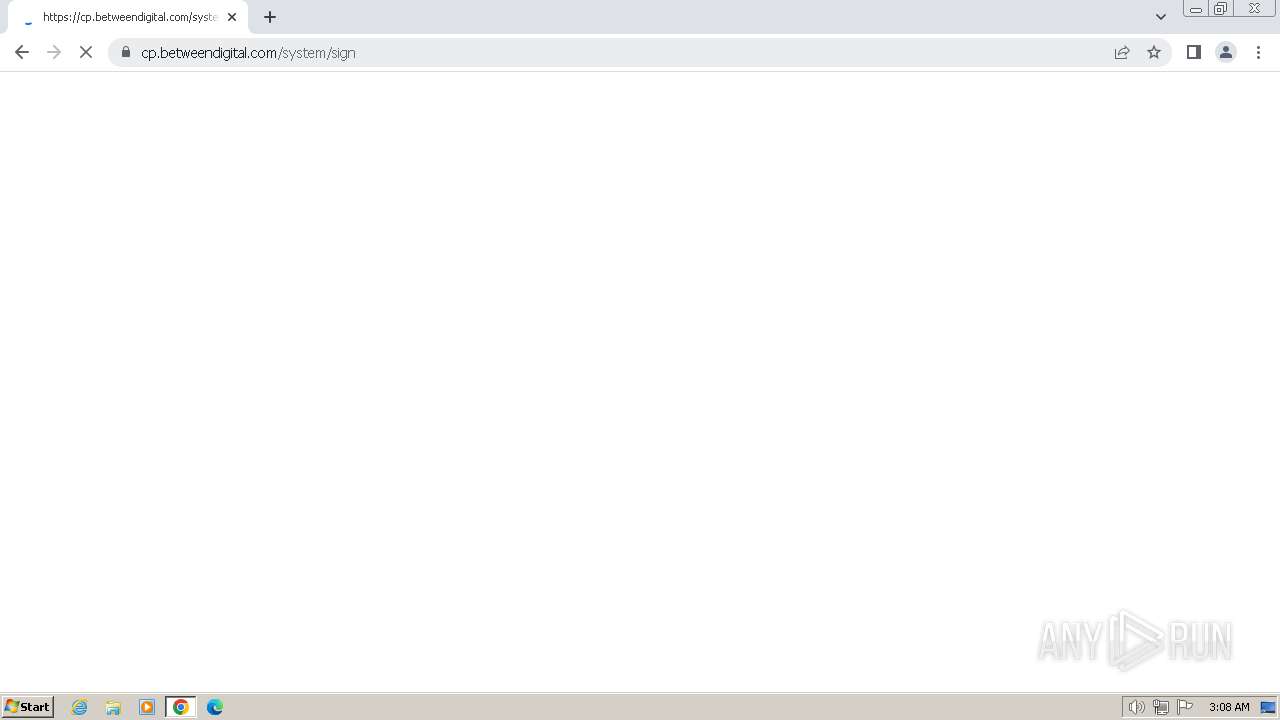
Task: Launch Microsoft Edge from the taskbar
Action: 215,707
